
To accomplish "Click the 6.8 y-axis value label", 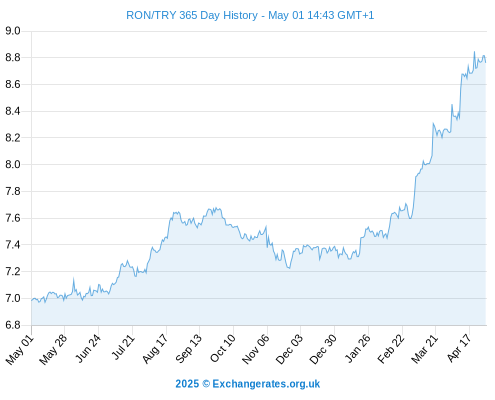I will [13, 325].
